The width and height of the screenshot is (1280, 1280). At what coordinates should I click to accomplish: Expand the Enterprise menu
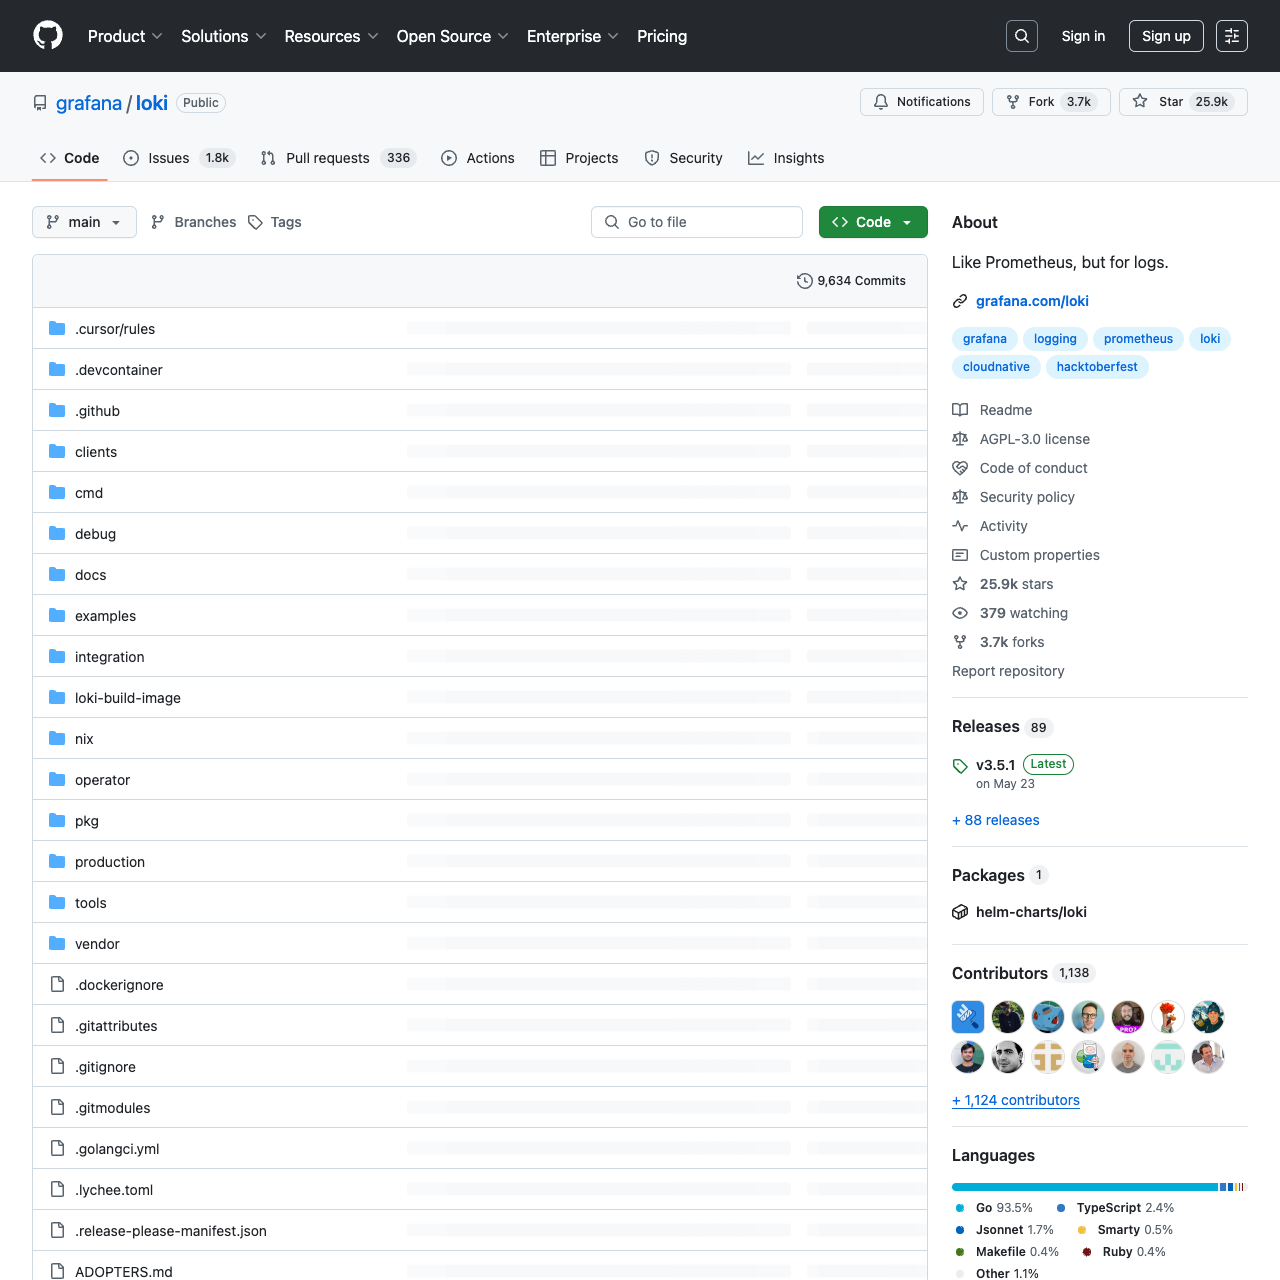pyautogui.click(x=573, y=36)
